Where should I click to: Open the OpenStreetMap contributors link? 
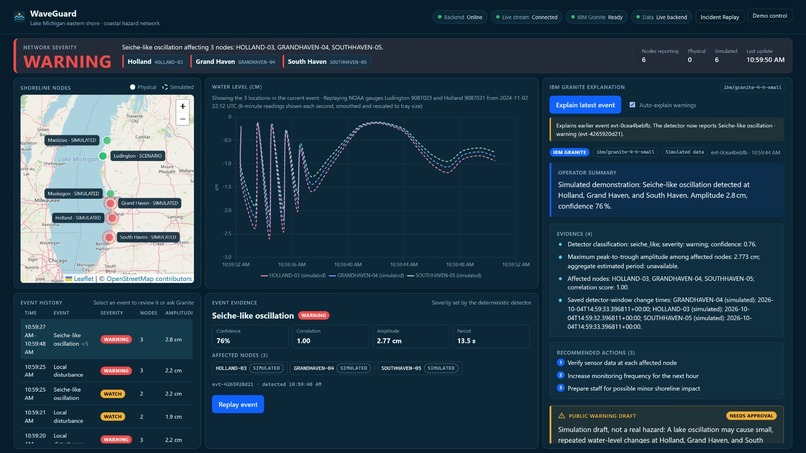tap(149, 279)
